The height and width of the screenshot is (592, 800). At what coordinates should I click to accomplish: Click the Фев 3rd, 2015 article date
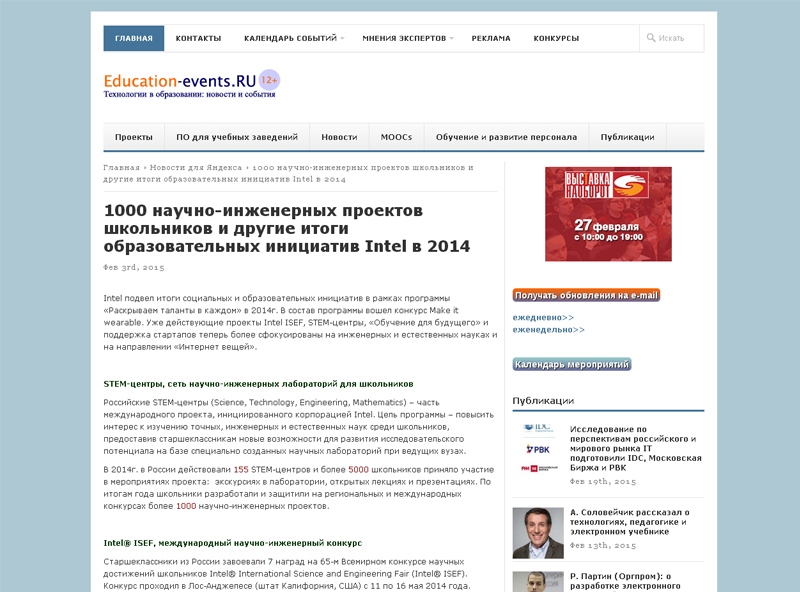134,267
